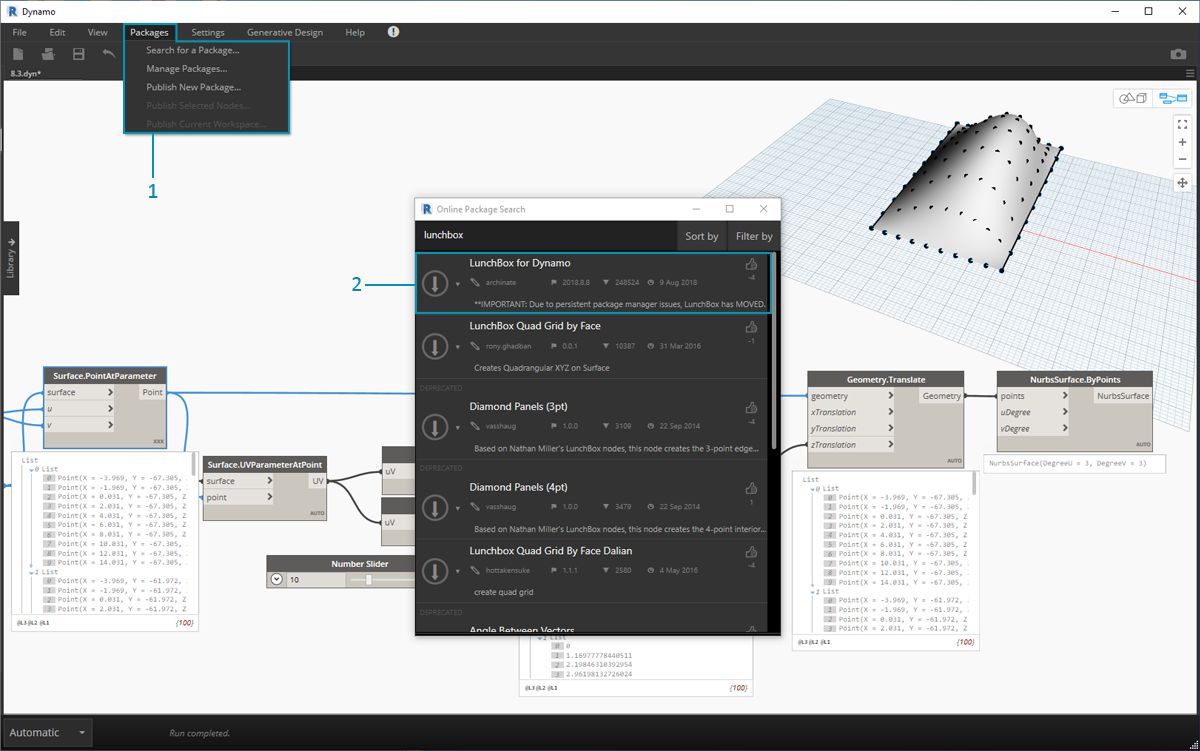Switch to the graph view navigation
The image size is (1200, 751).
click(x=1171, y=98)
